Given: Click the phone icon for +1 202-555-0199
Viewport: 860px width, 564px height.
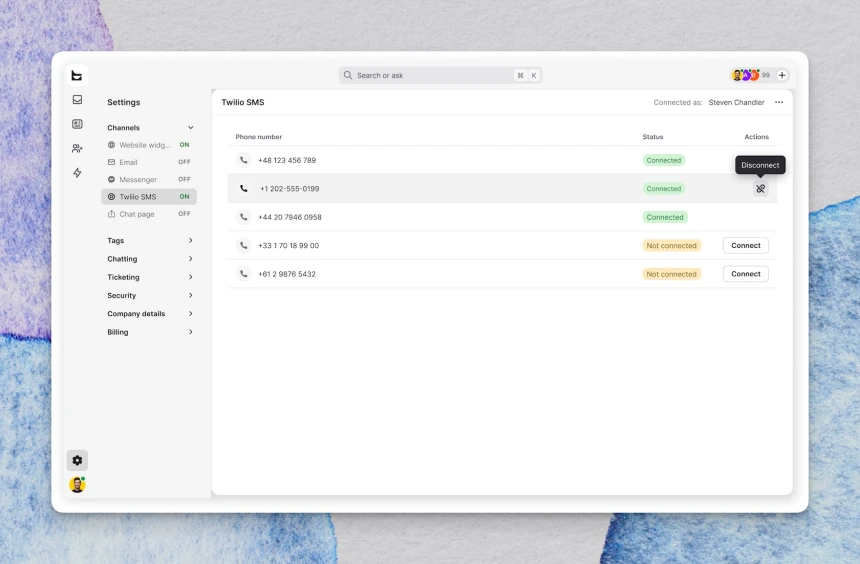Looking at the screenshot, I should pos(244,189).
